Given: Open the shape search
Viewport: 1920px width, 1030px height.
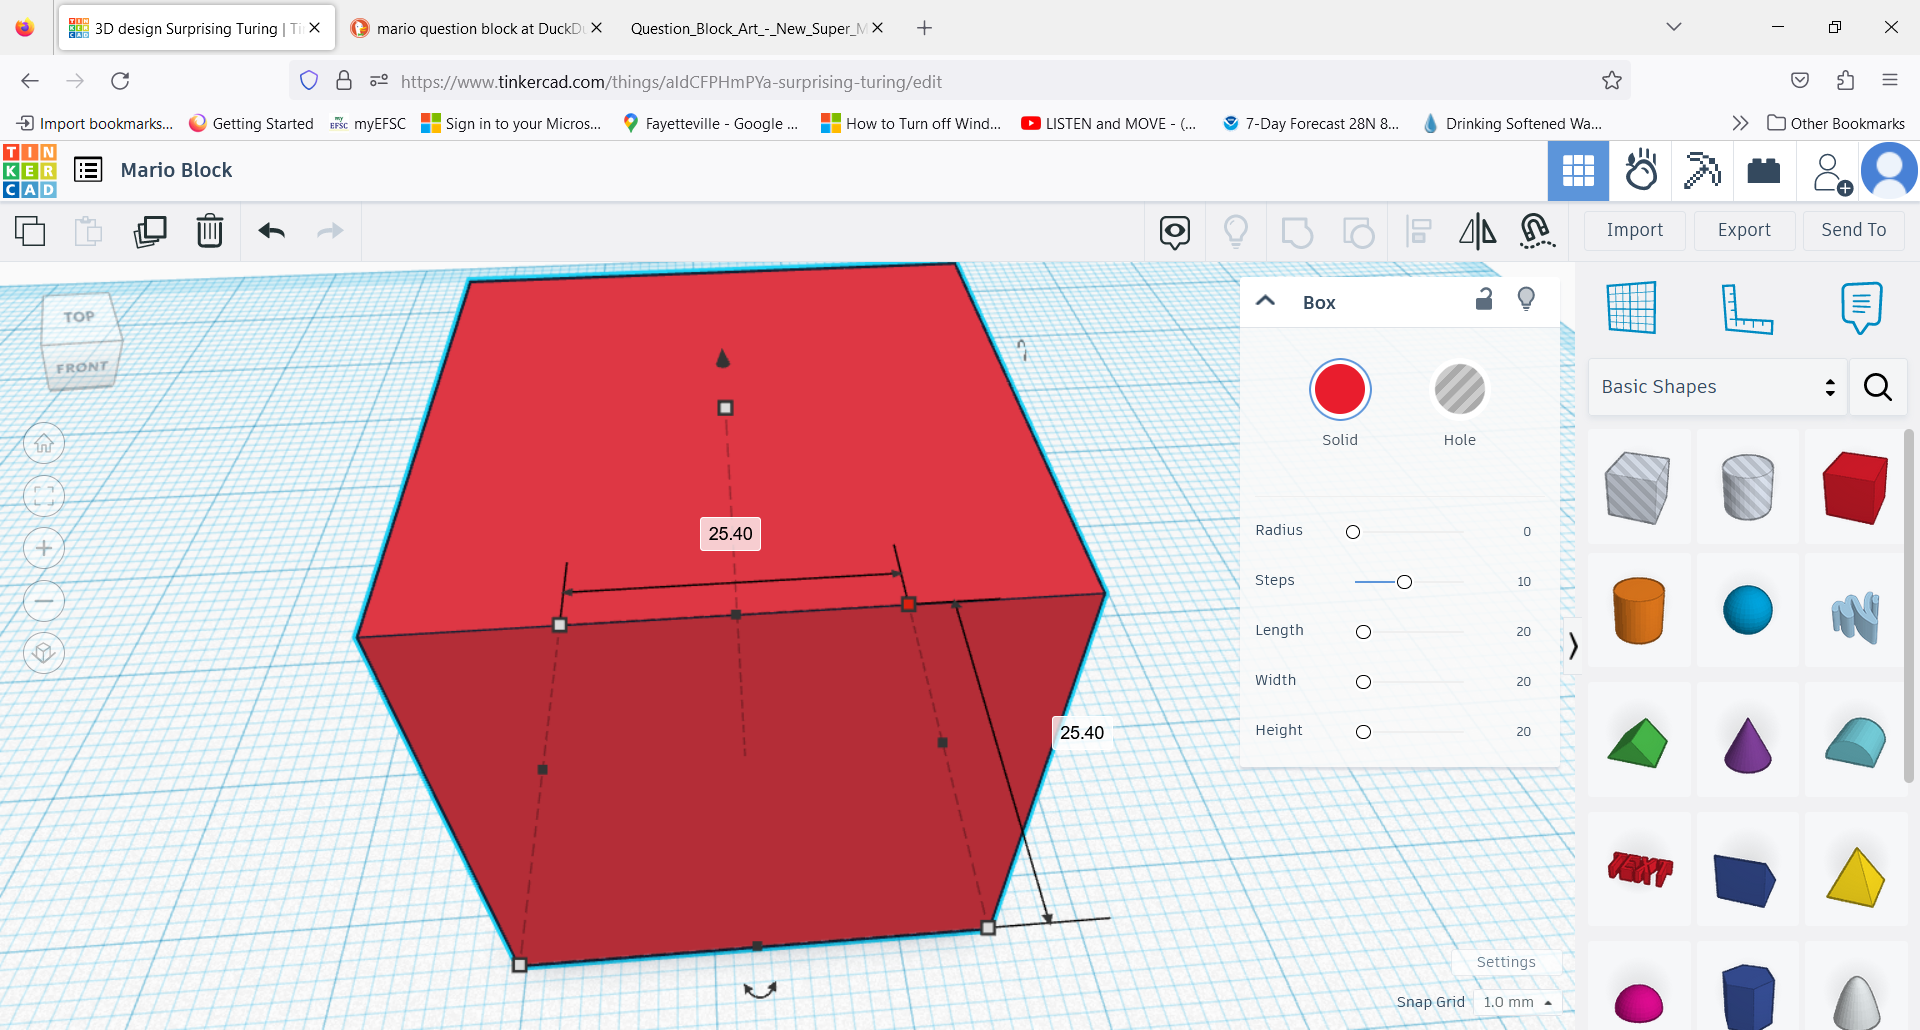Looking at the screenshot, I should [x=1878, y=387].
